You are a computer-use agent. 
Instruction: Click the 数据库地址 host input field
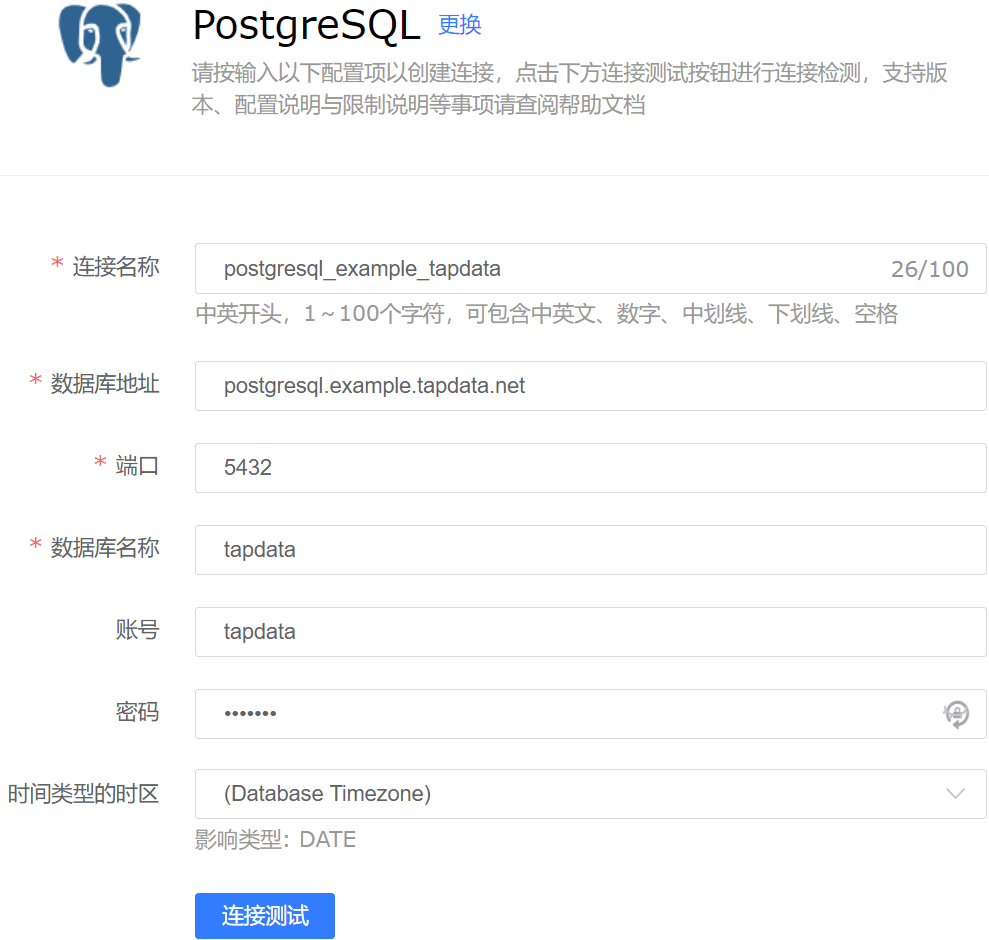pos(590,386)
